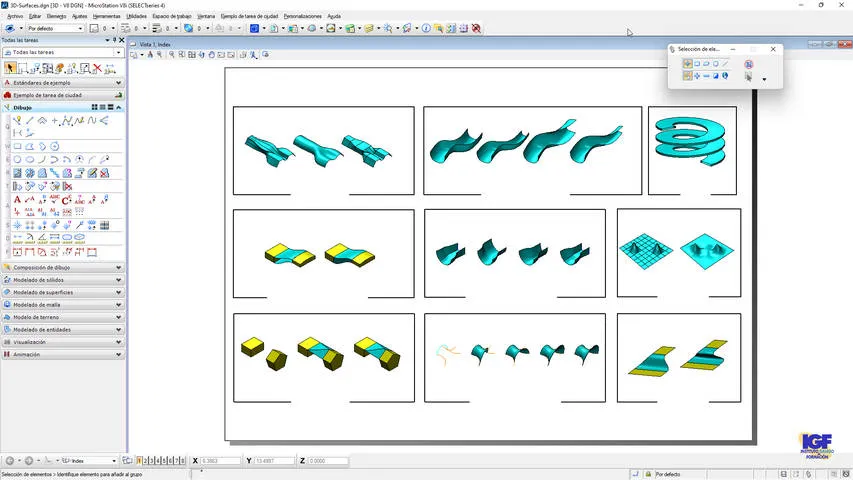Click the previous view back arrow
This screenshot has height=480, width=853.
[10, 460]
